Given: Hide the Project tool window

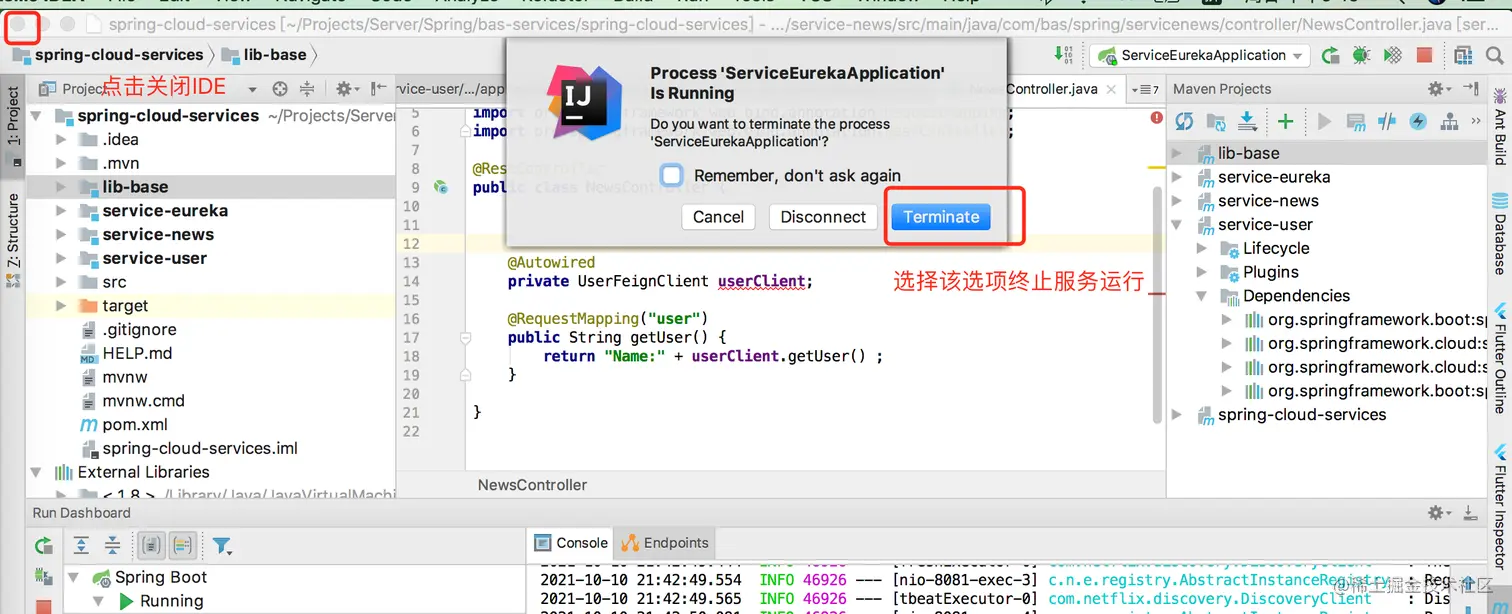Looking at the screenshot, I should click(378, 89).
